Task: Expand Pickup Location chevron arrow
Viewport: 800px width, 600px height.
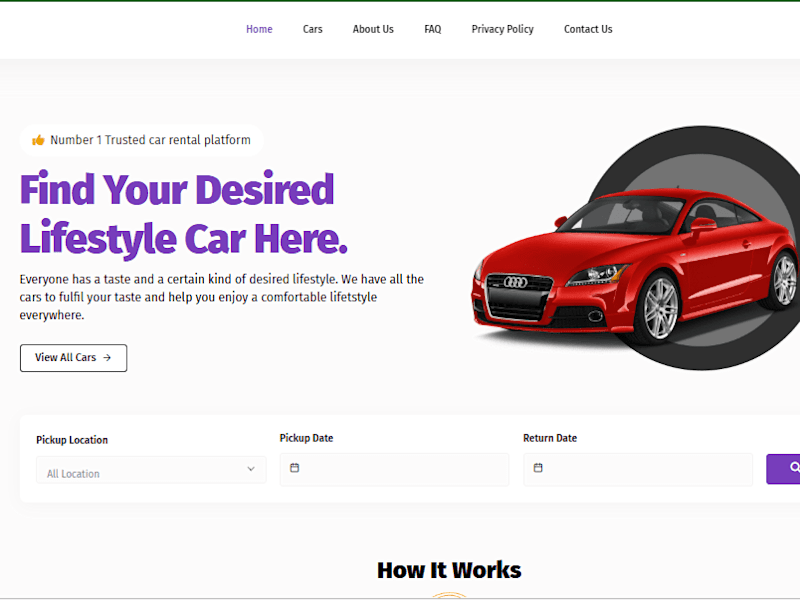Action: point(251,469)
